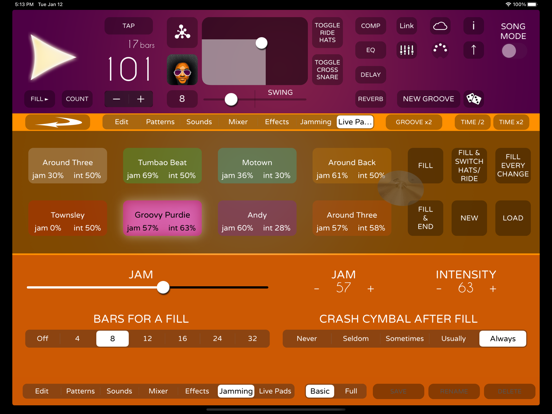Switch to the upper Jamming tab
The image size is (552, 414).
(x=315, y=122)
